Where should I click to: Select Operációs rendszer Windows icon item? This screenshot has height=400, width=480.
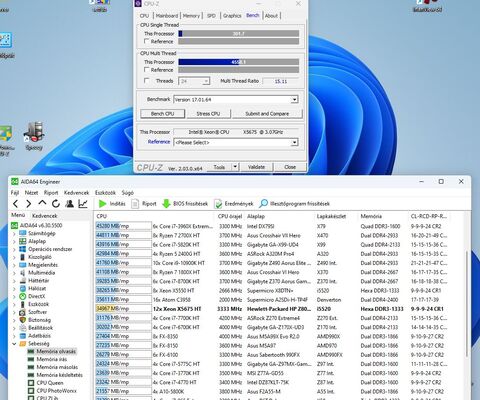pyautogui.click(x=46, y=249)
